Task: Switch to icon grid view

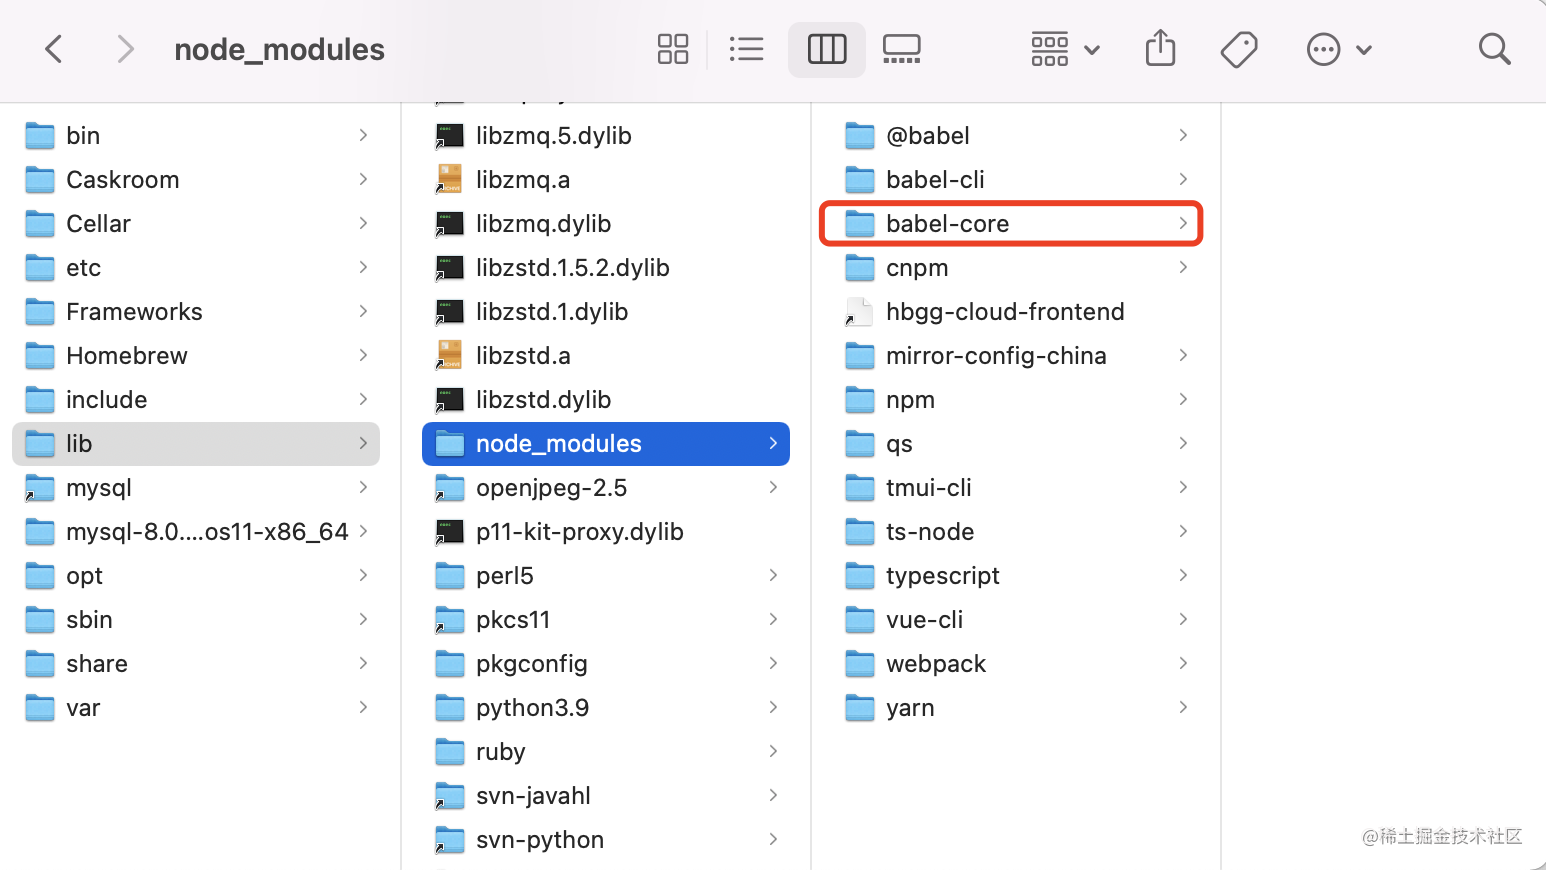Action: pyautogui.click(x=673, y=49)
